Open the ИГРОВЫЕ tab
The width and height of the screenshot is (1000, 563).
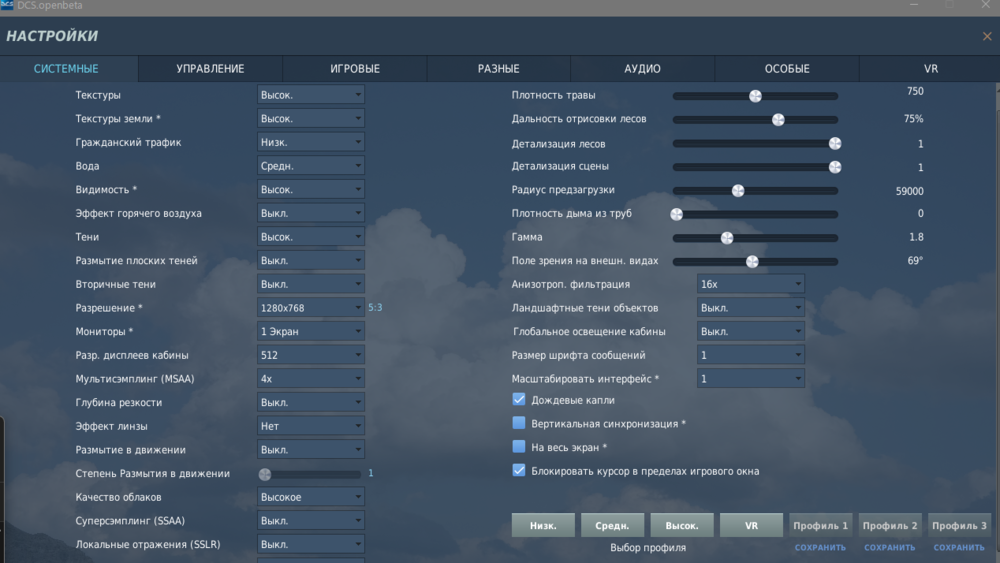pos(355,69)
